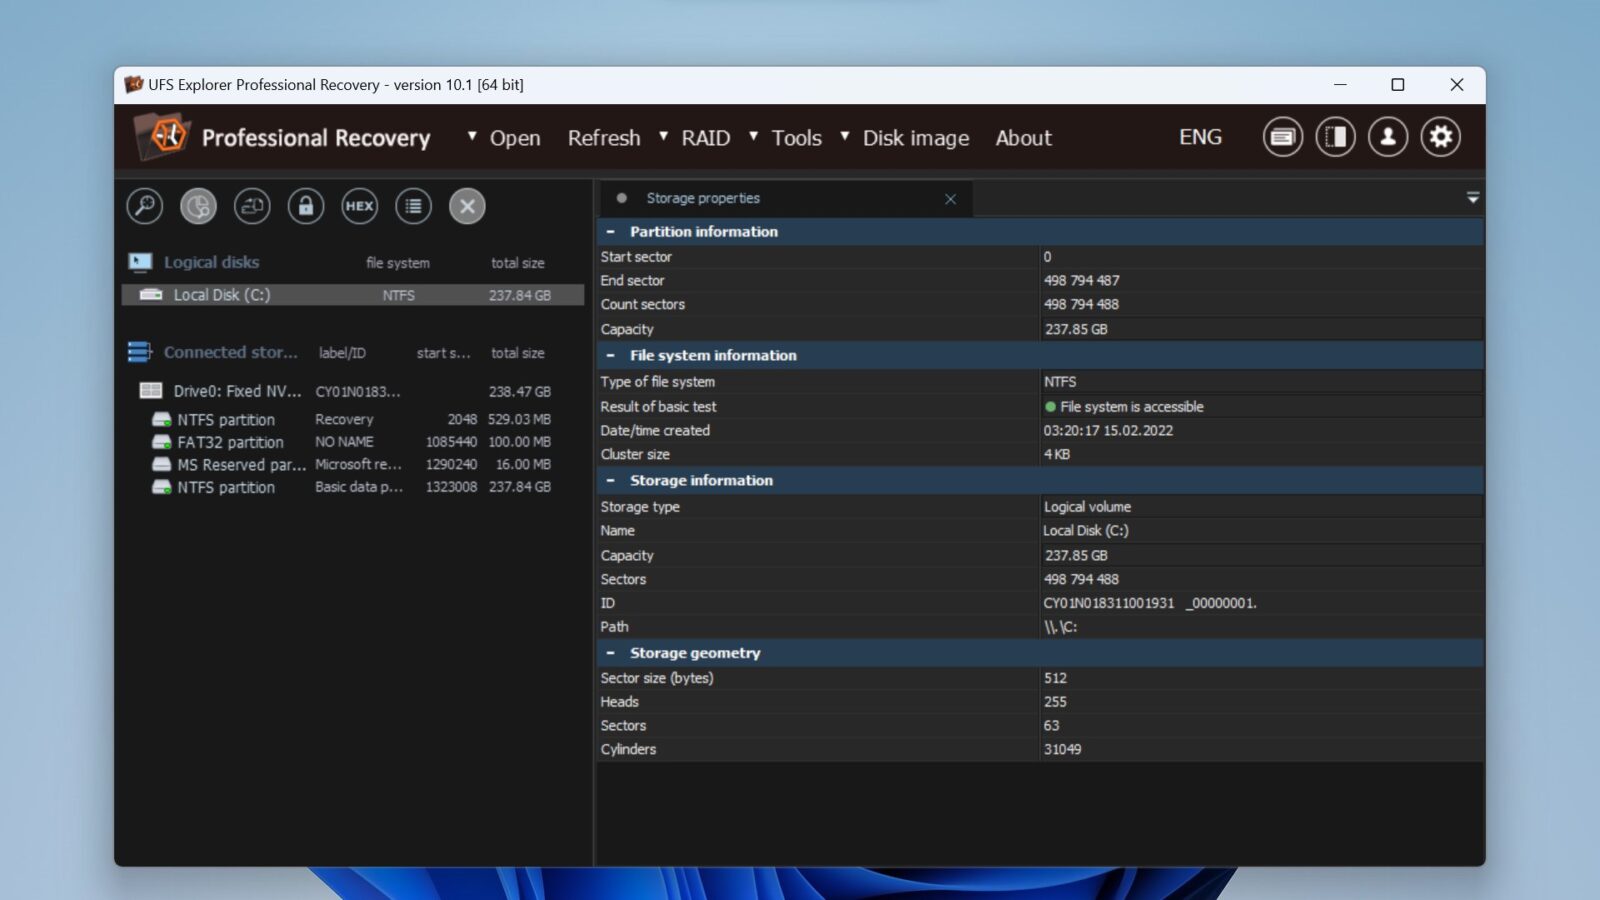Toggle the panel layout icon

(x=1334, y=136)
